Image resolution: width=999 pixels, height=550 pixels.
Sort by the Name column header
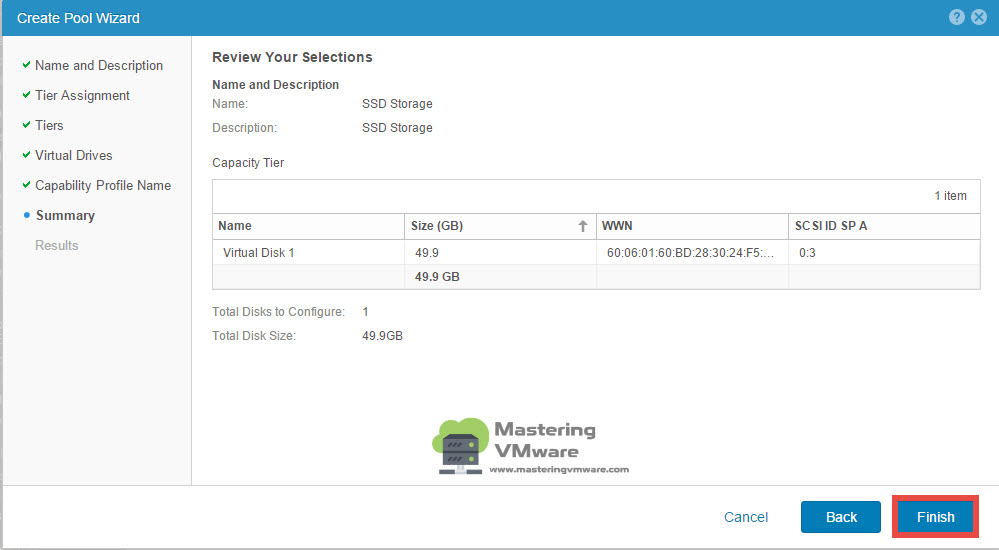pos(308,226)
